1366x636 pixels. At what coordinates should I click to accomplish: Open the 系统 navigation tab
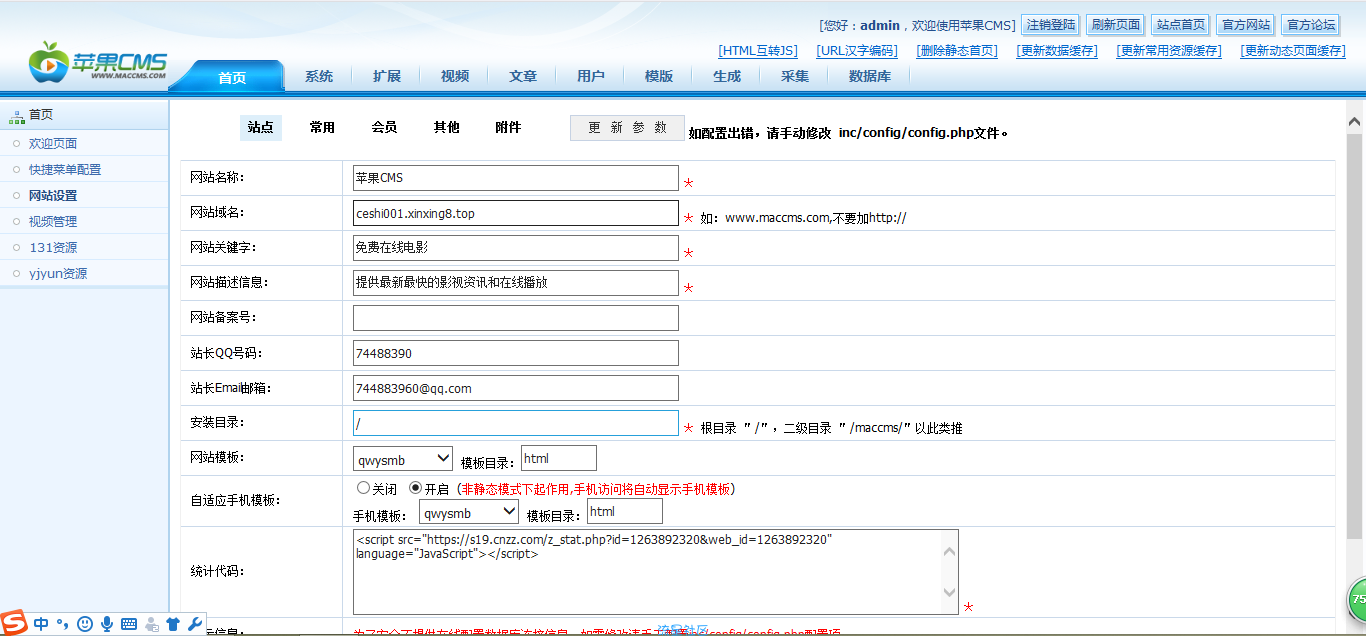click(319, 76)
